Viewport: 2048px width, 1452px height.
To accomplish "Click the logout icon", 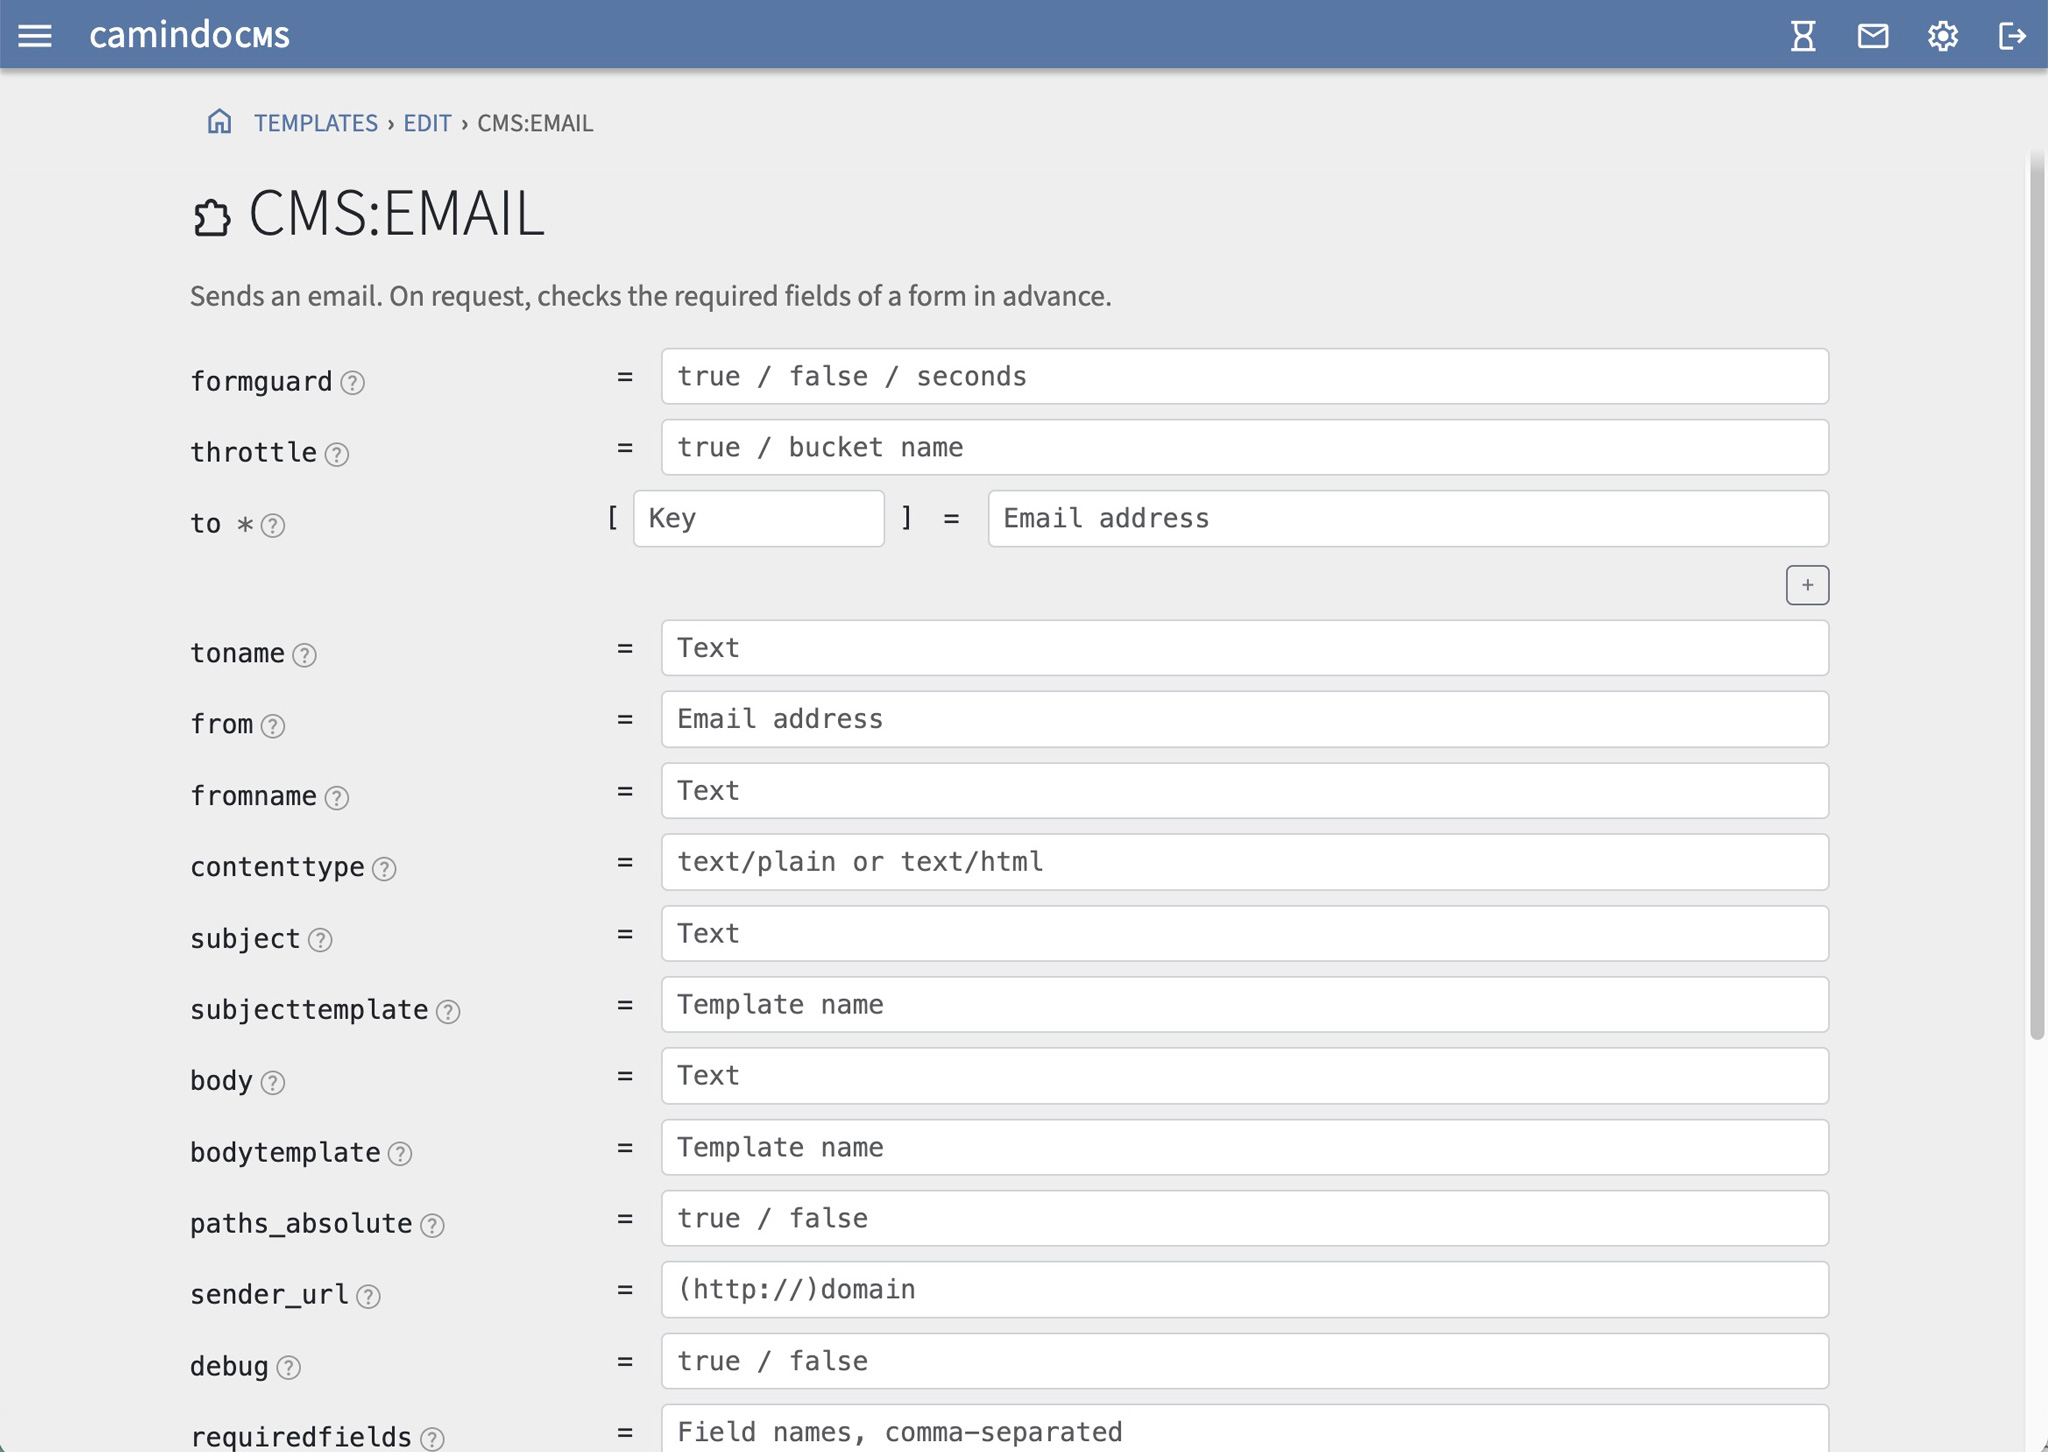I will (x=2012, y=36).
